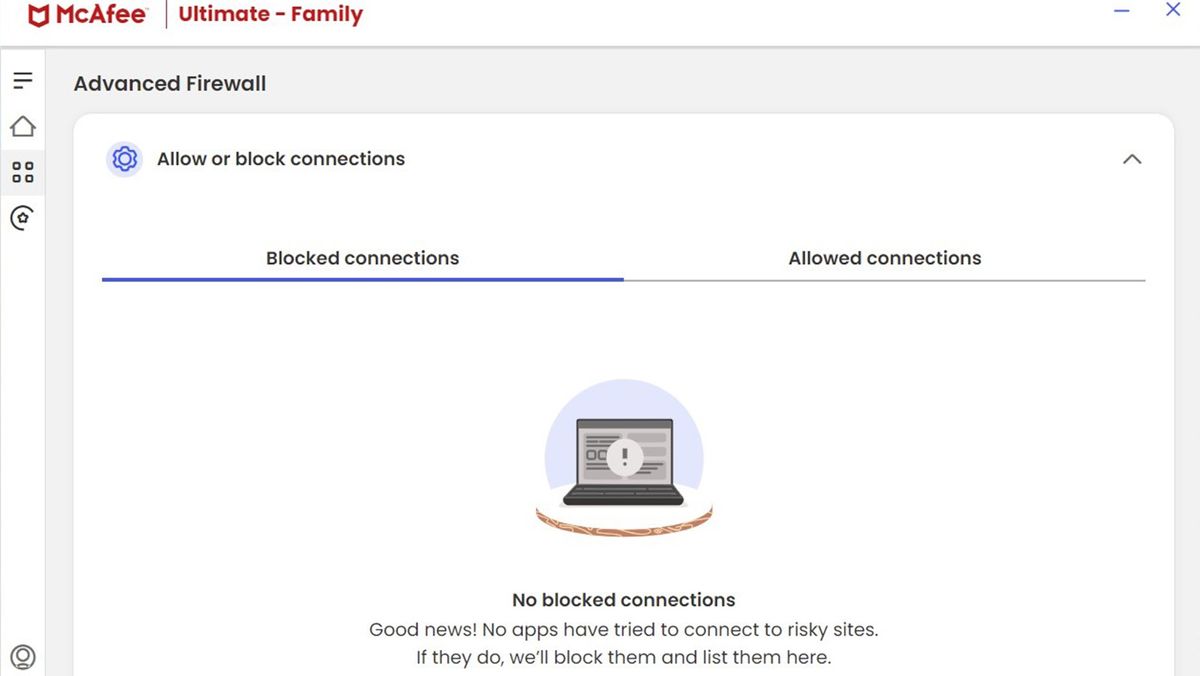Switch to the Allowed connections tab

click(x=884, y=258)
